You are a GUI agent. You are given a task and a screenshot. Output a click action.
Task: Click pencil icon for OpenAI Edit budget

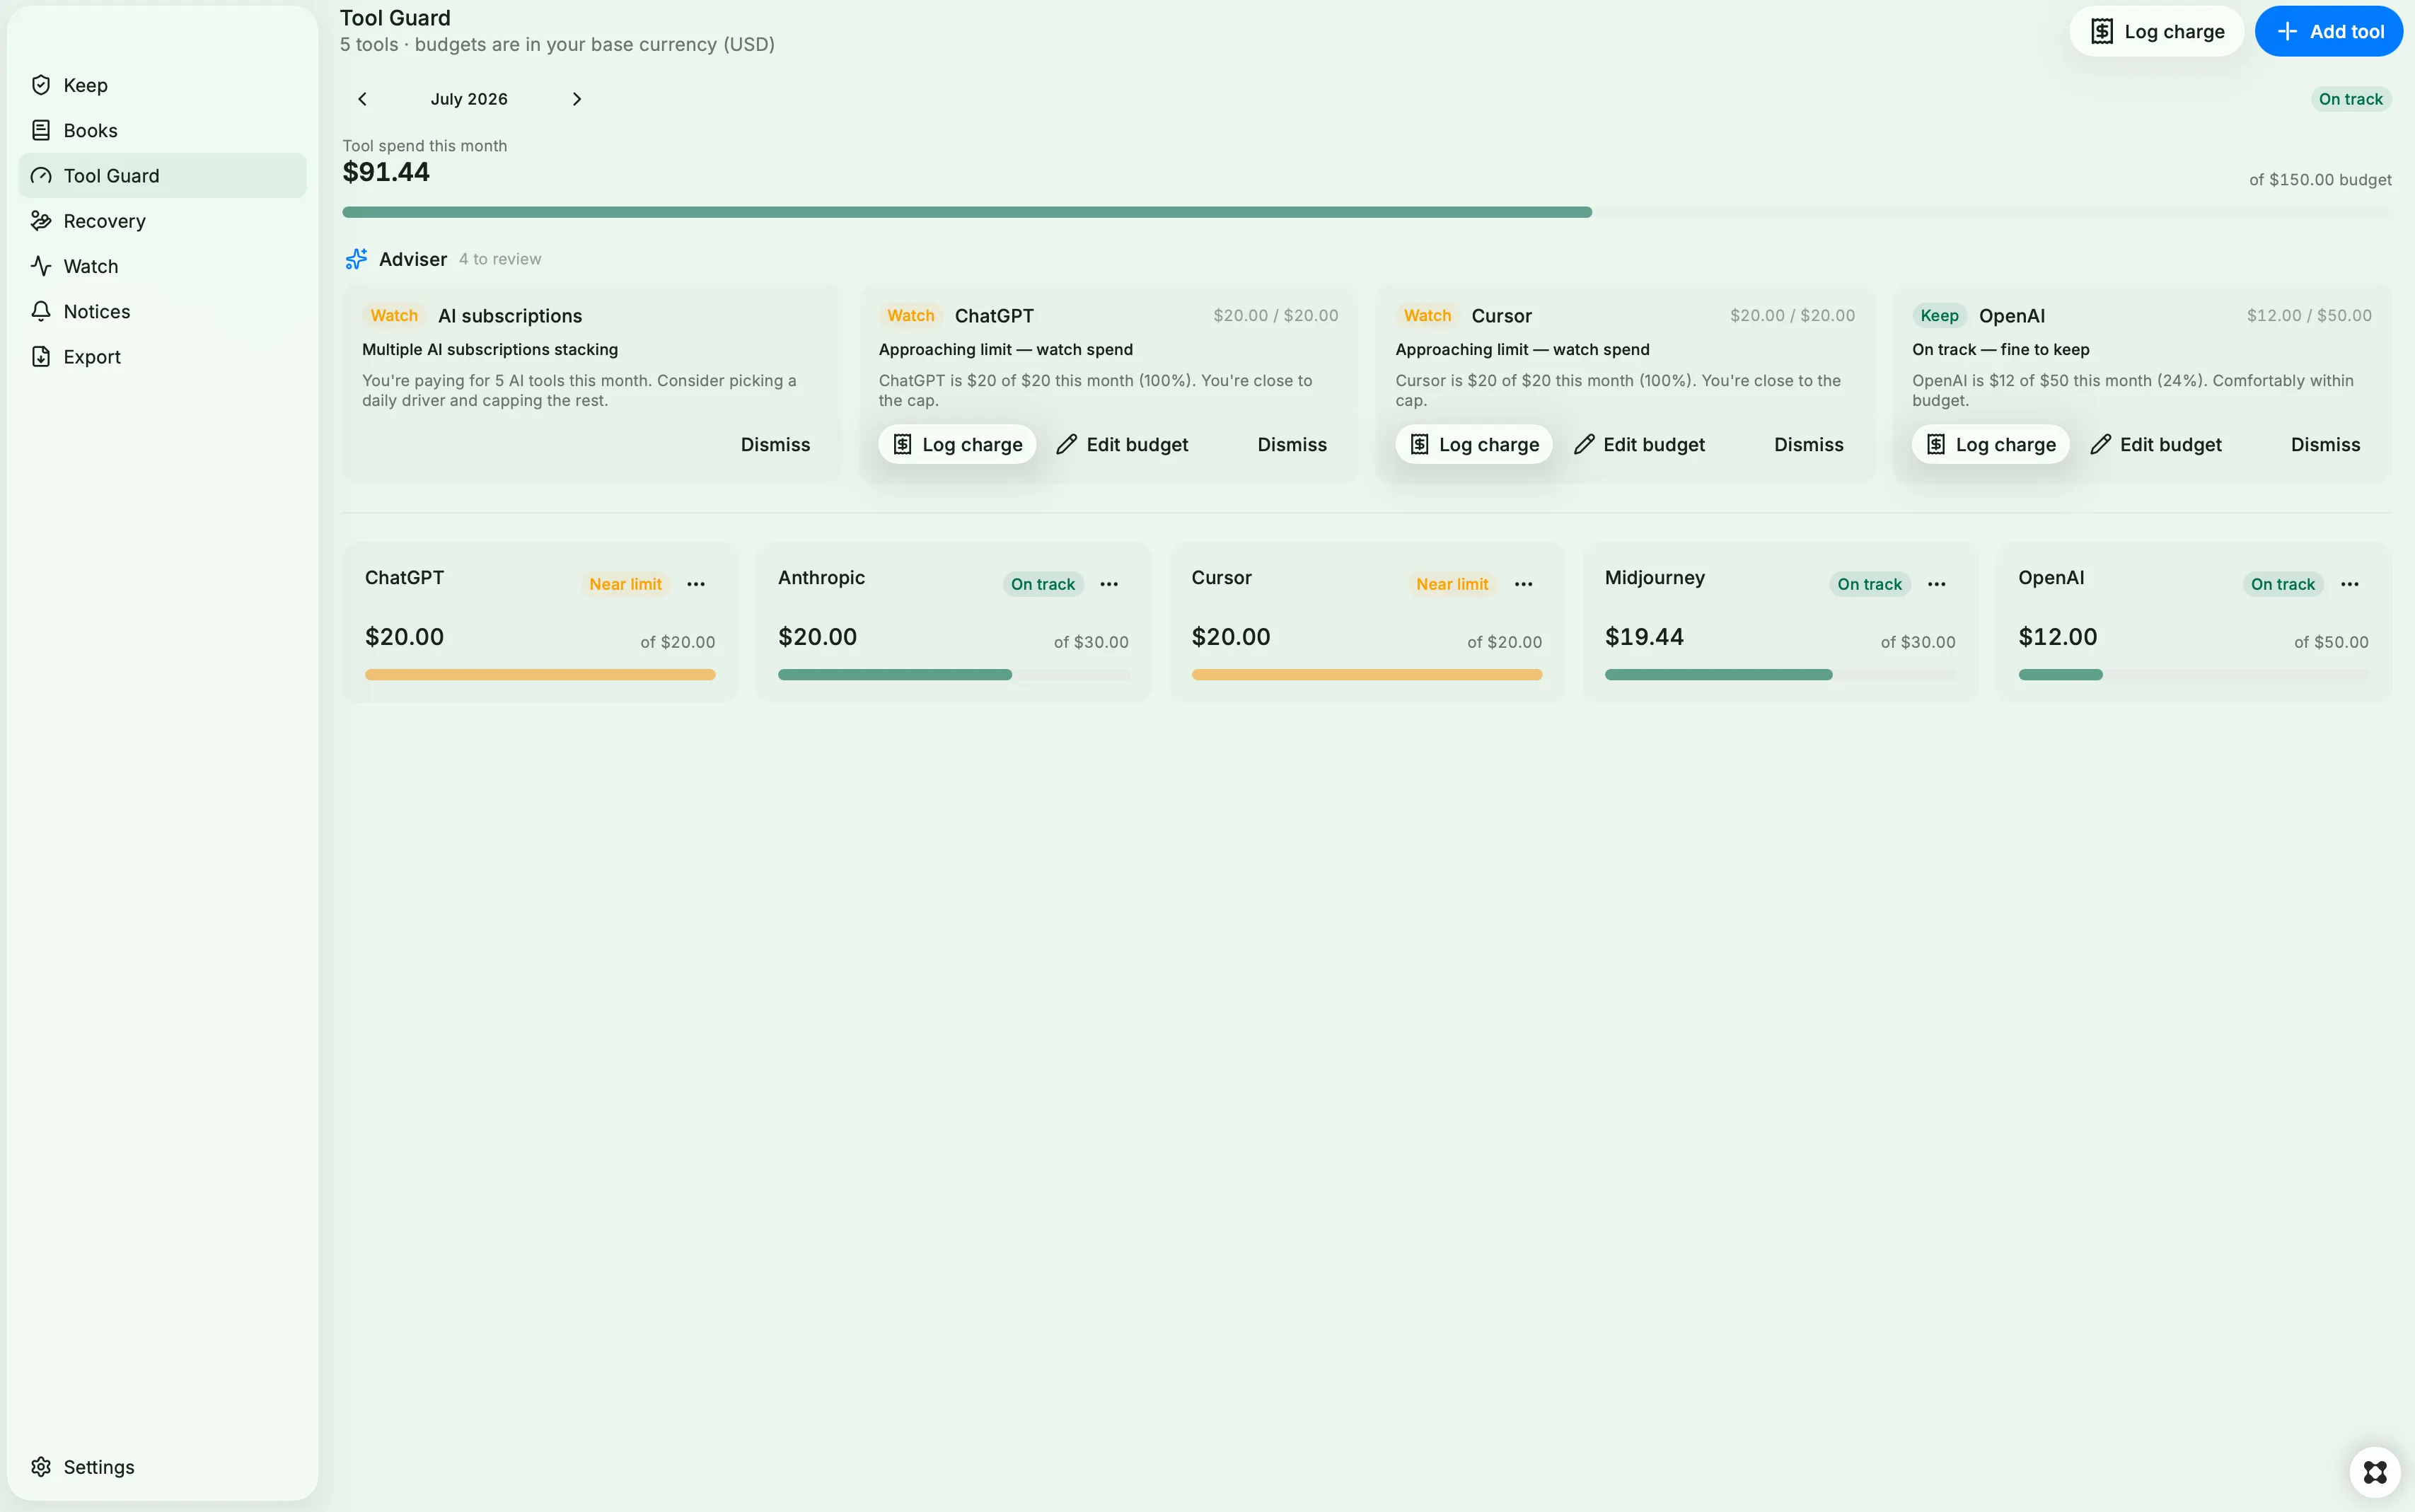coord(2101,445)
